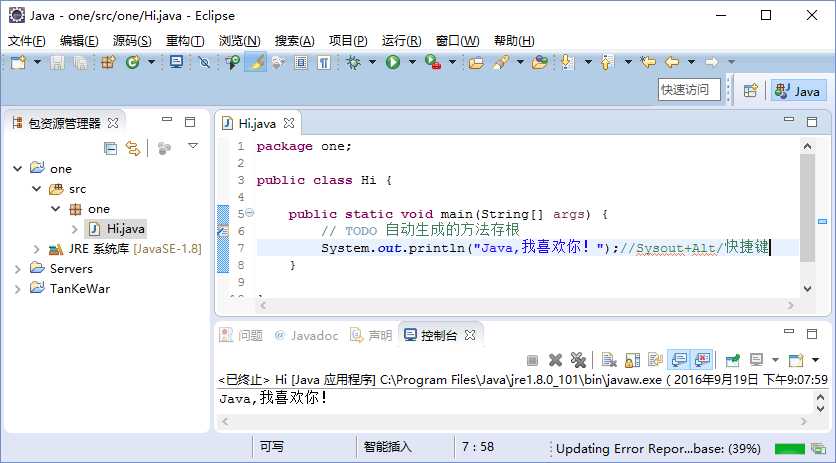The width and height of the screenshot is (836, 463).
Task: Expand the 'TanKeWar' project node
Action: click(x=18, y=289)
